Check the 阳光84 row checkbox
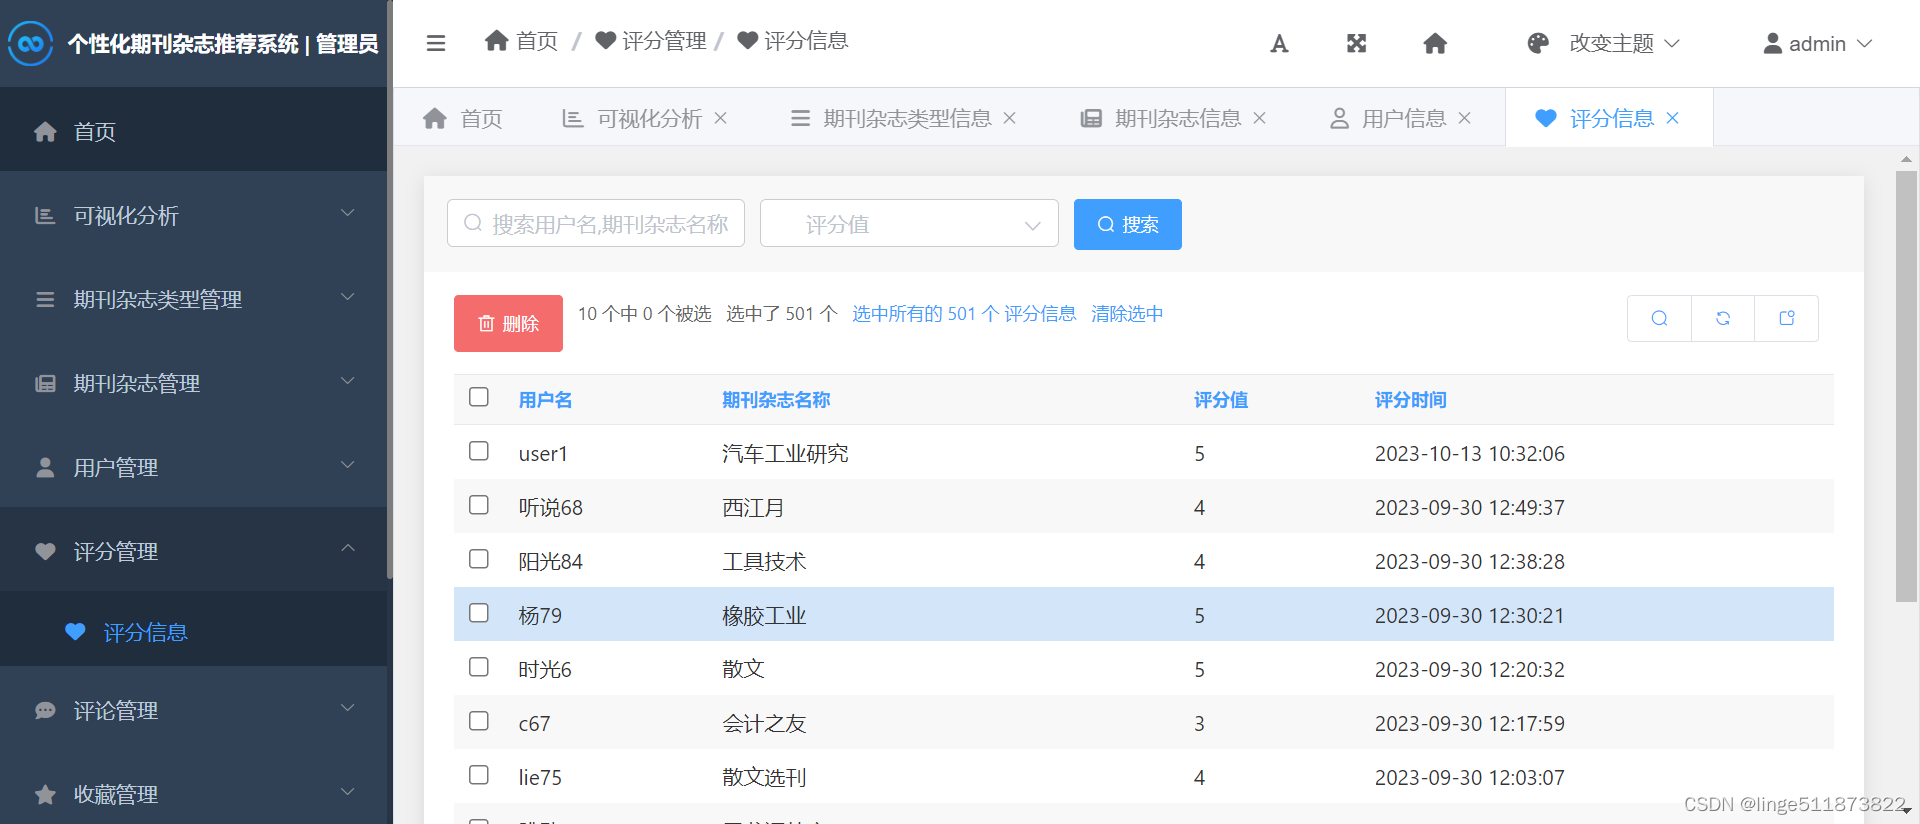This screenshot has height=824, width=1920. point(479,559)
